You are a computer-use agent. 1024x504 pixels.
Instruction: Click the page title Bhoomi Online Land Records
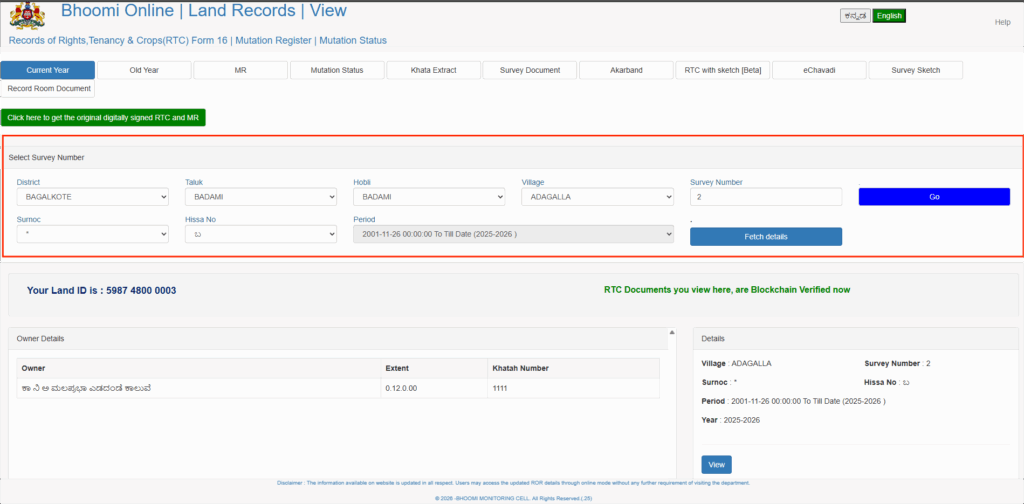coord(204,10)
